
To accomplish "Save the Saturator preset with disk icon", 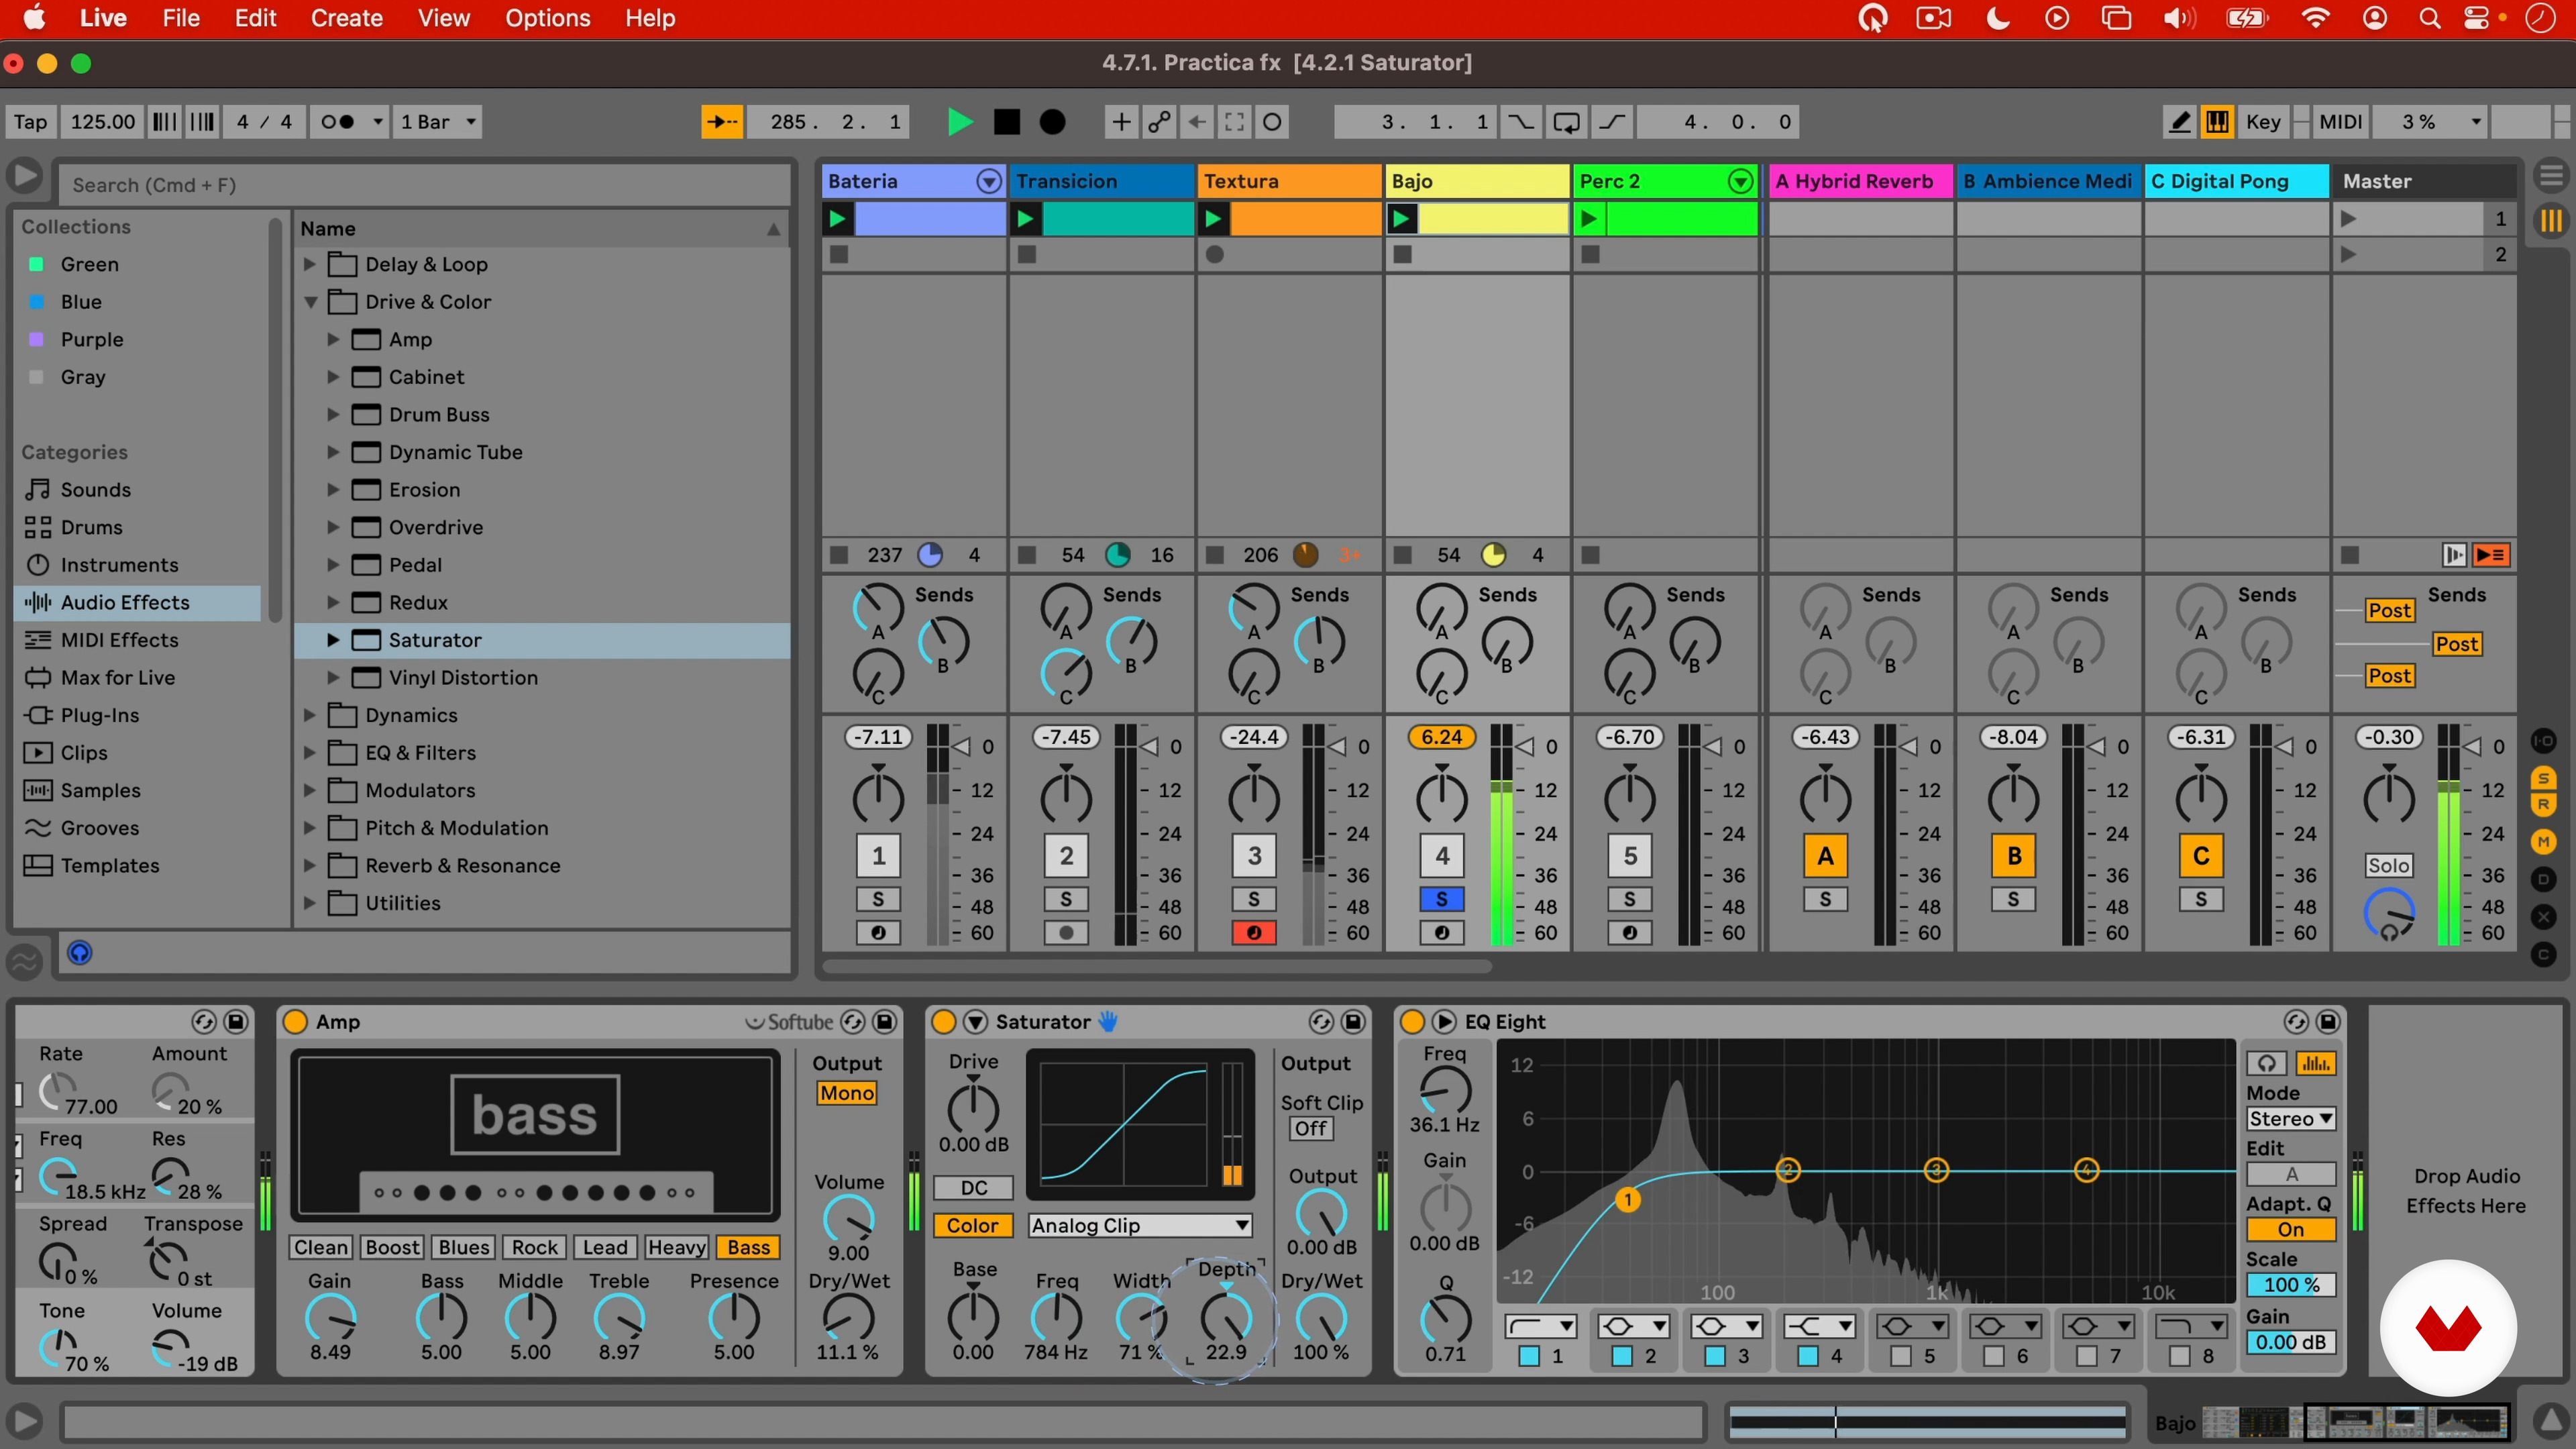I will coord(1353,1021).
